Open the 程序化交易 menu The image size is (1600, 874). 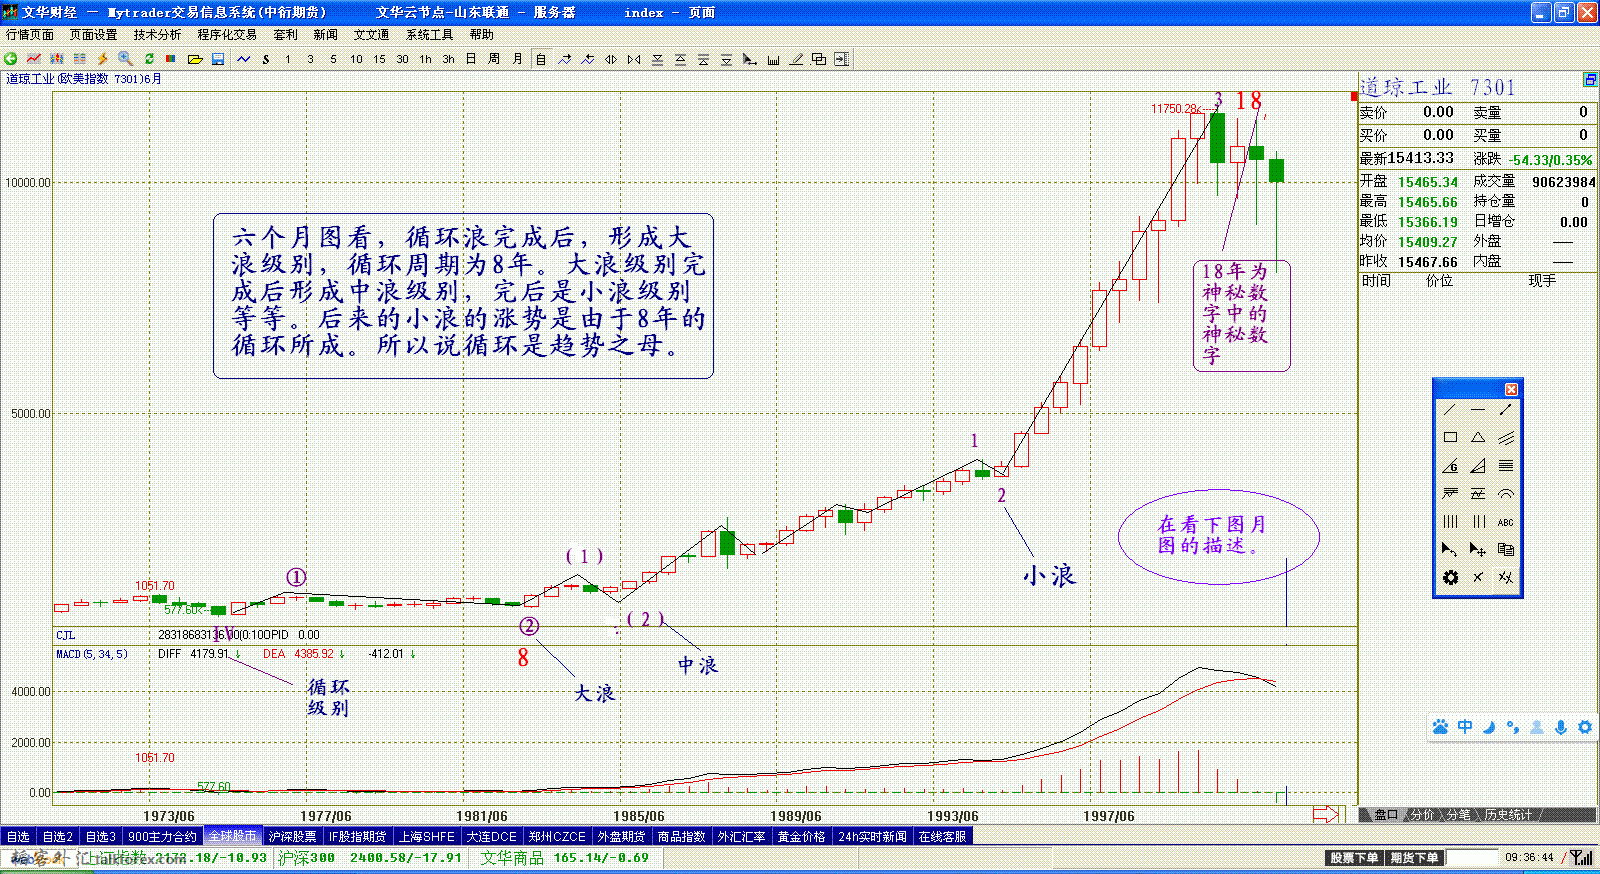click(x=227, y=35)
